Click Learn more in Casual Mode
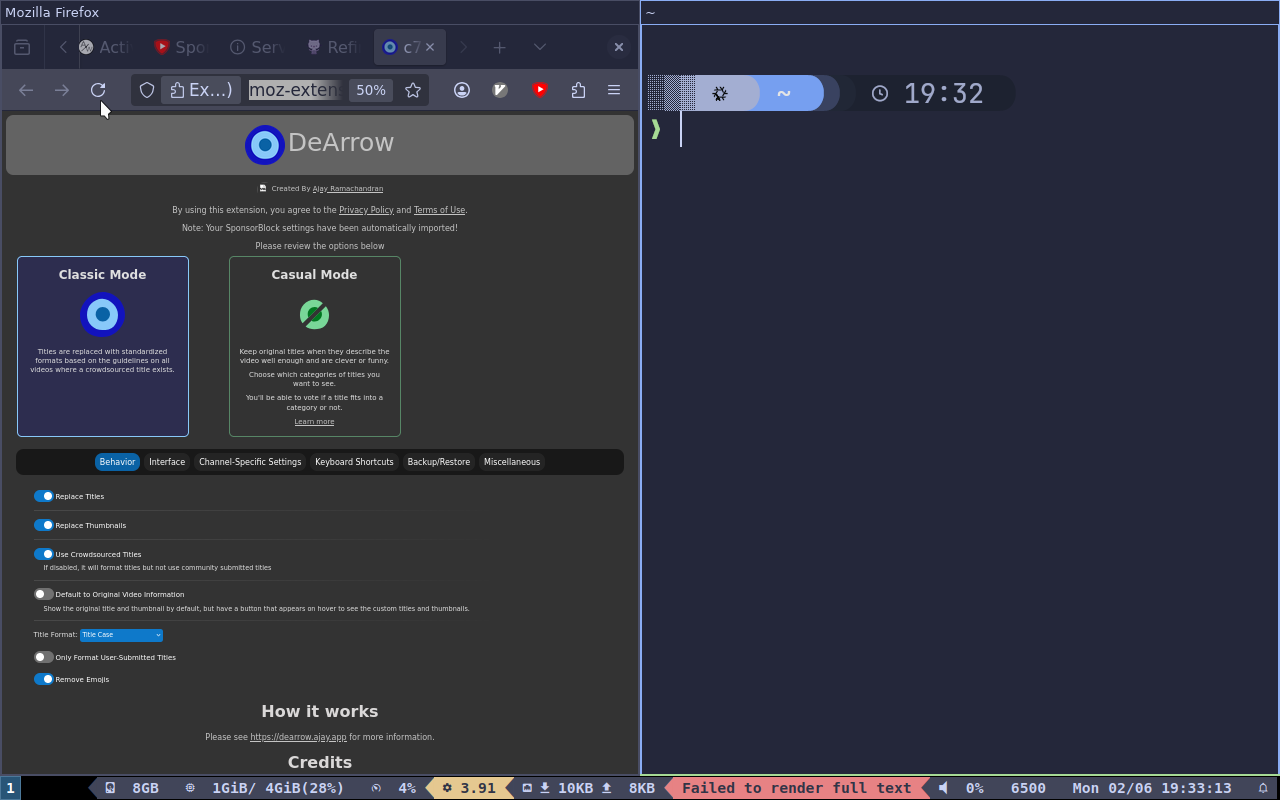This screenshot has height=800, width=1280. tap(314, 422)
